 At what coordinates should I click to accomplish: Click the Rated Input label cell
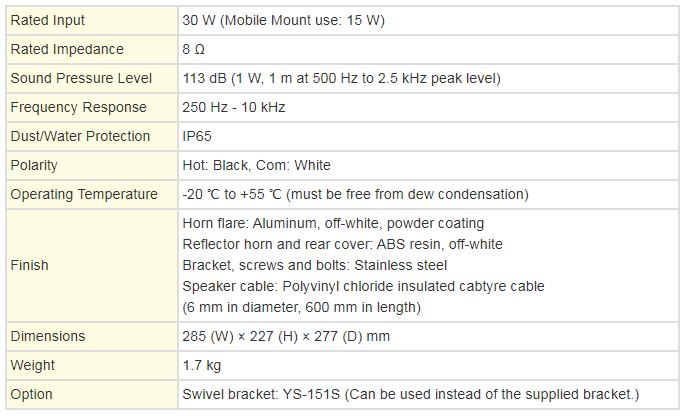pyautogui.click(x=47, y=20)
